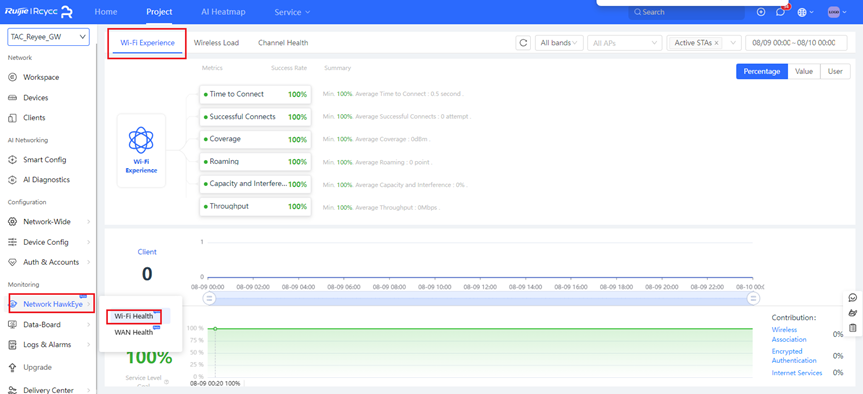
Task: Click the Time to Connect metric
Action: tap(255, 94)
